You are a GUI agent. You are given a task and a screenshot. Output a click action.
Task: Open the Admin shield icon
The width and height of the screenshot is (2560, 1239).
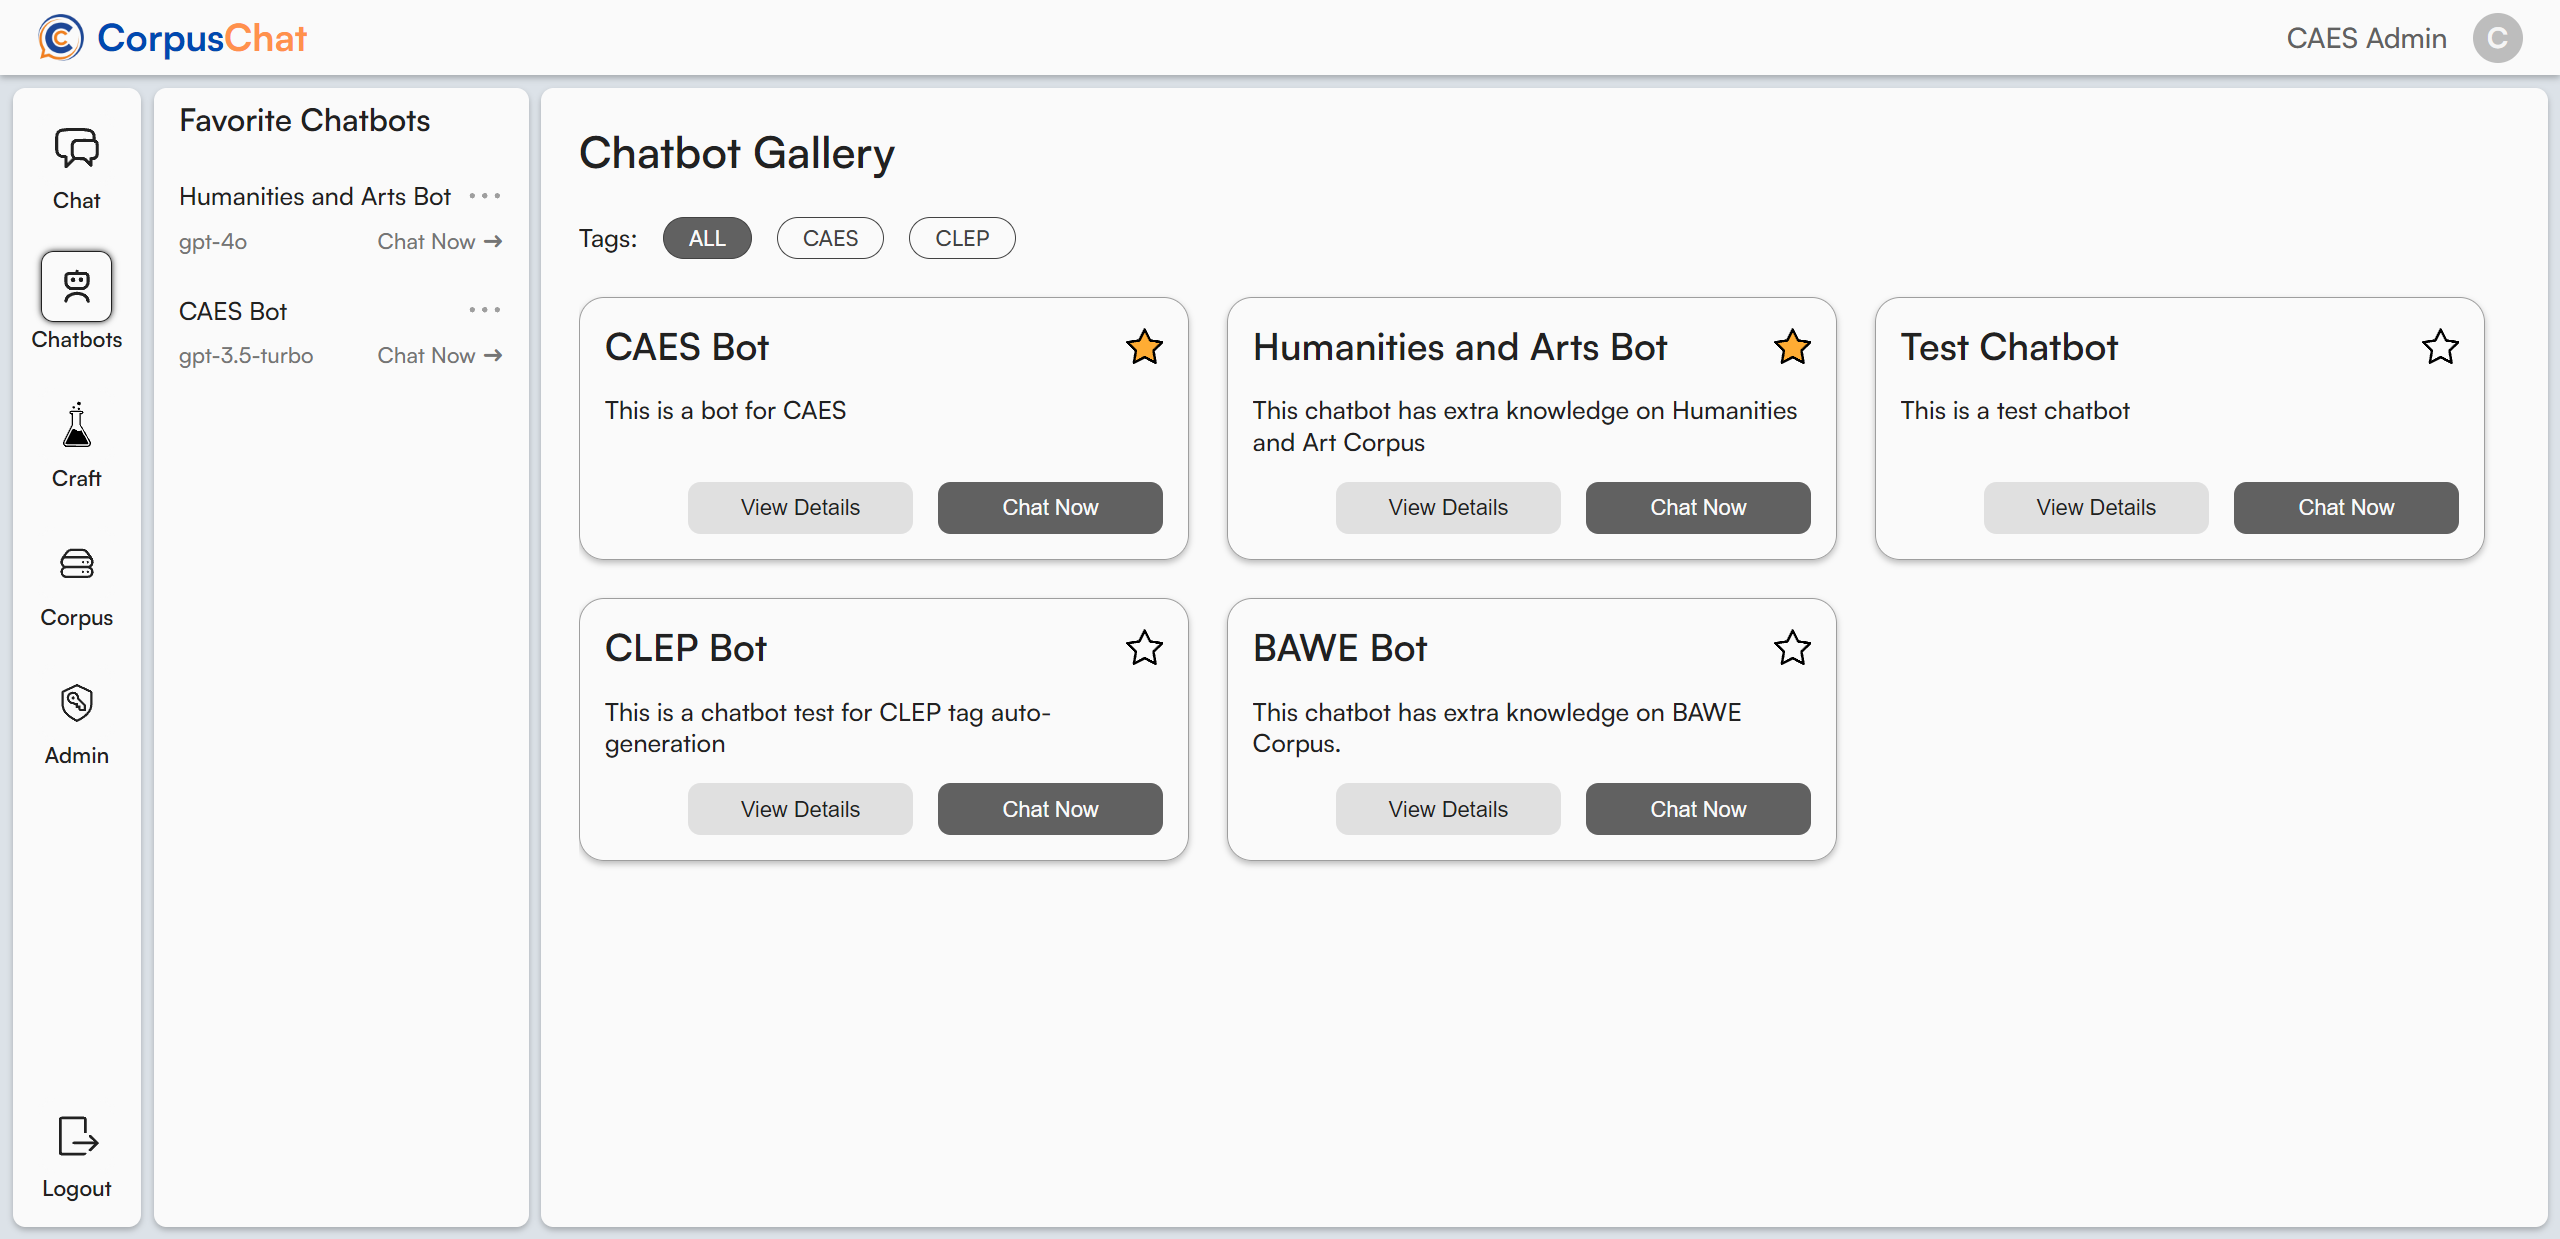76,703
